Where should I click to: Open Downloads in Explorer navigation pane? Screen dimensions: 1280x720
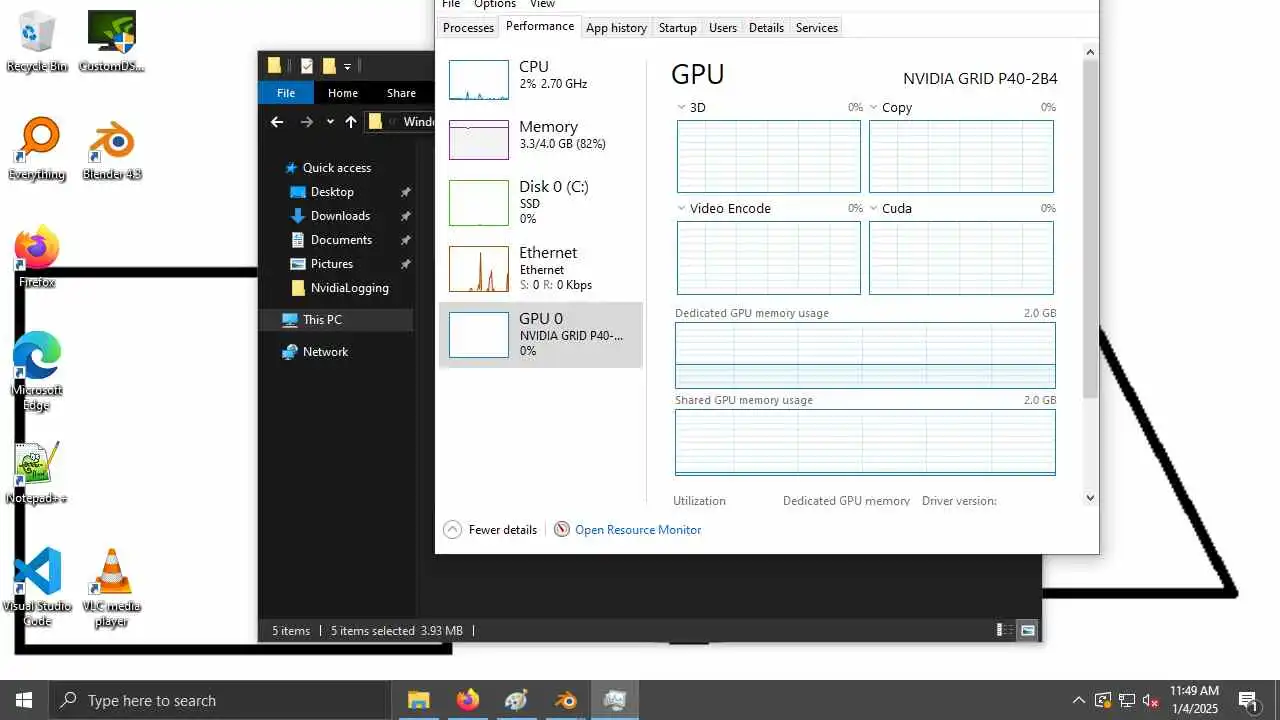[340, 216]
